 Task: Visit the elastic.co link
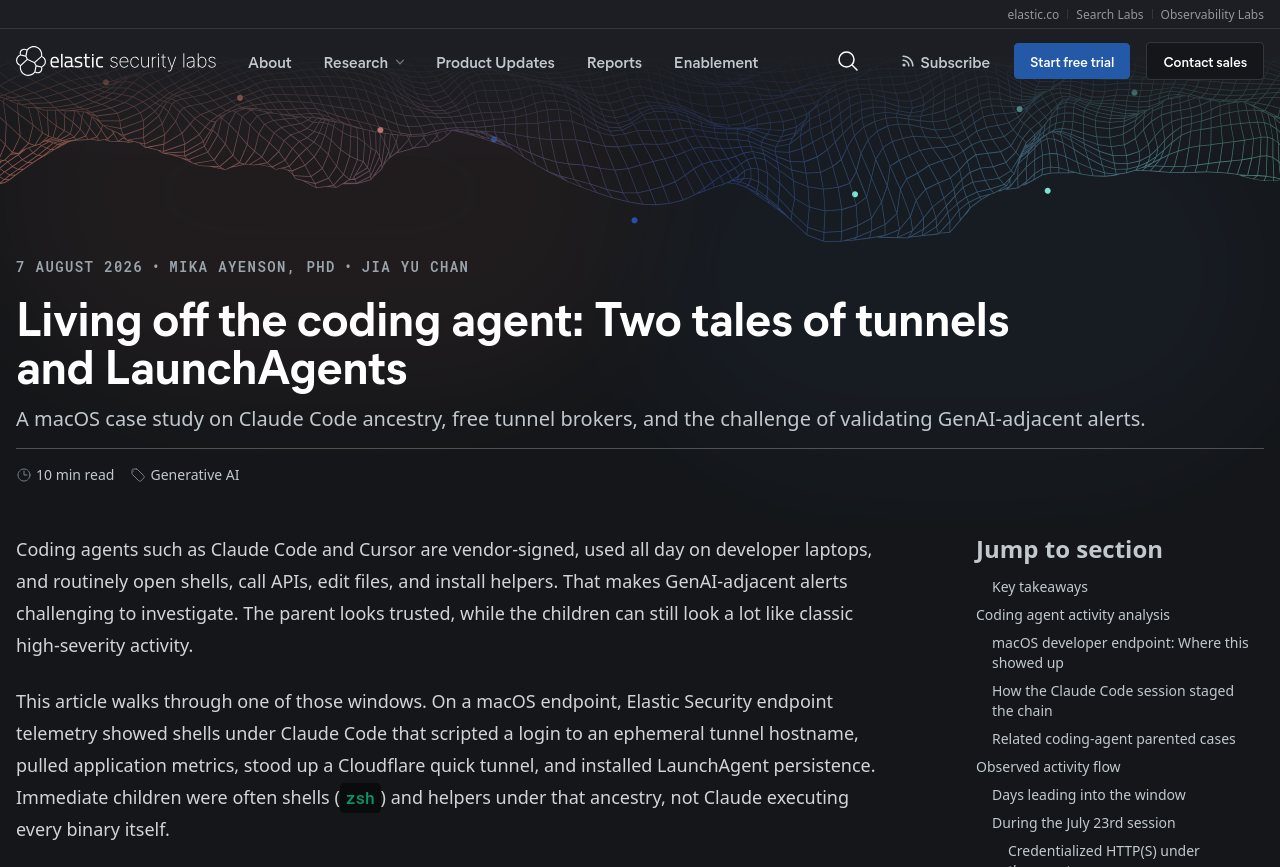[x=1033, y=14]
